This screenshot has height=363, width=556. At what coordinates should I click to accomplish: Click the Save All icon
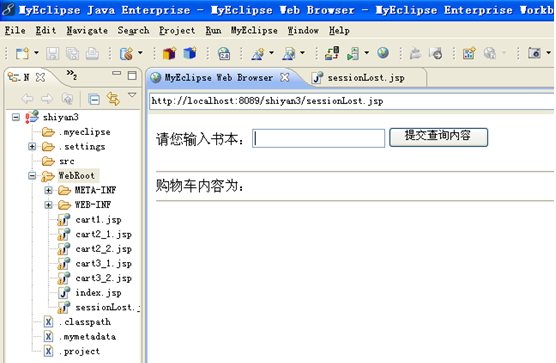[x=72, y=54]
